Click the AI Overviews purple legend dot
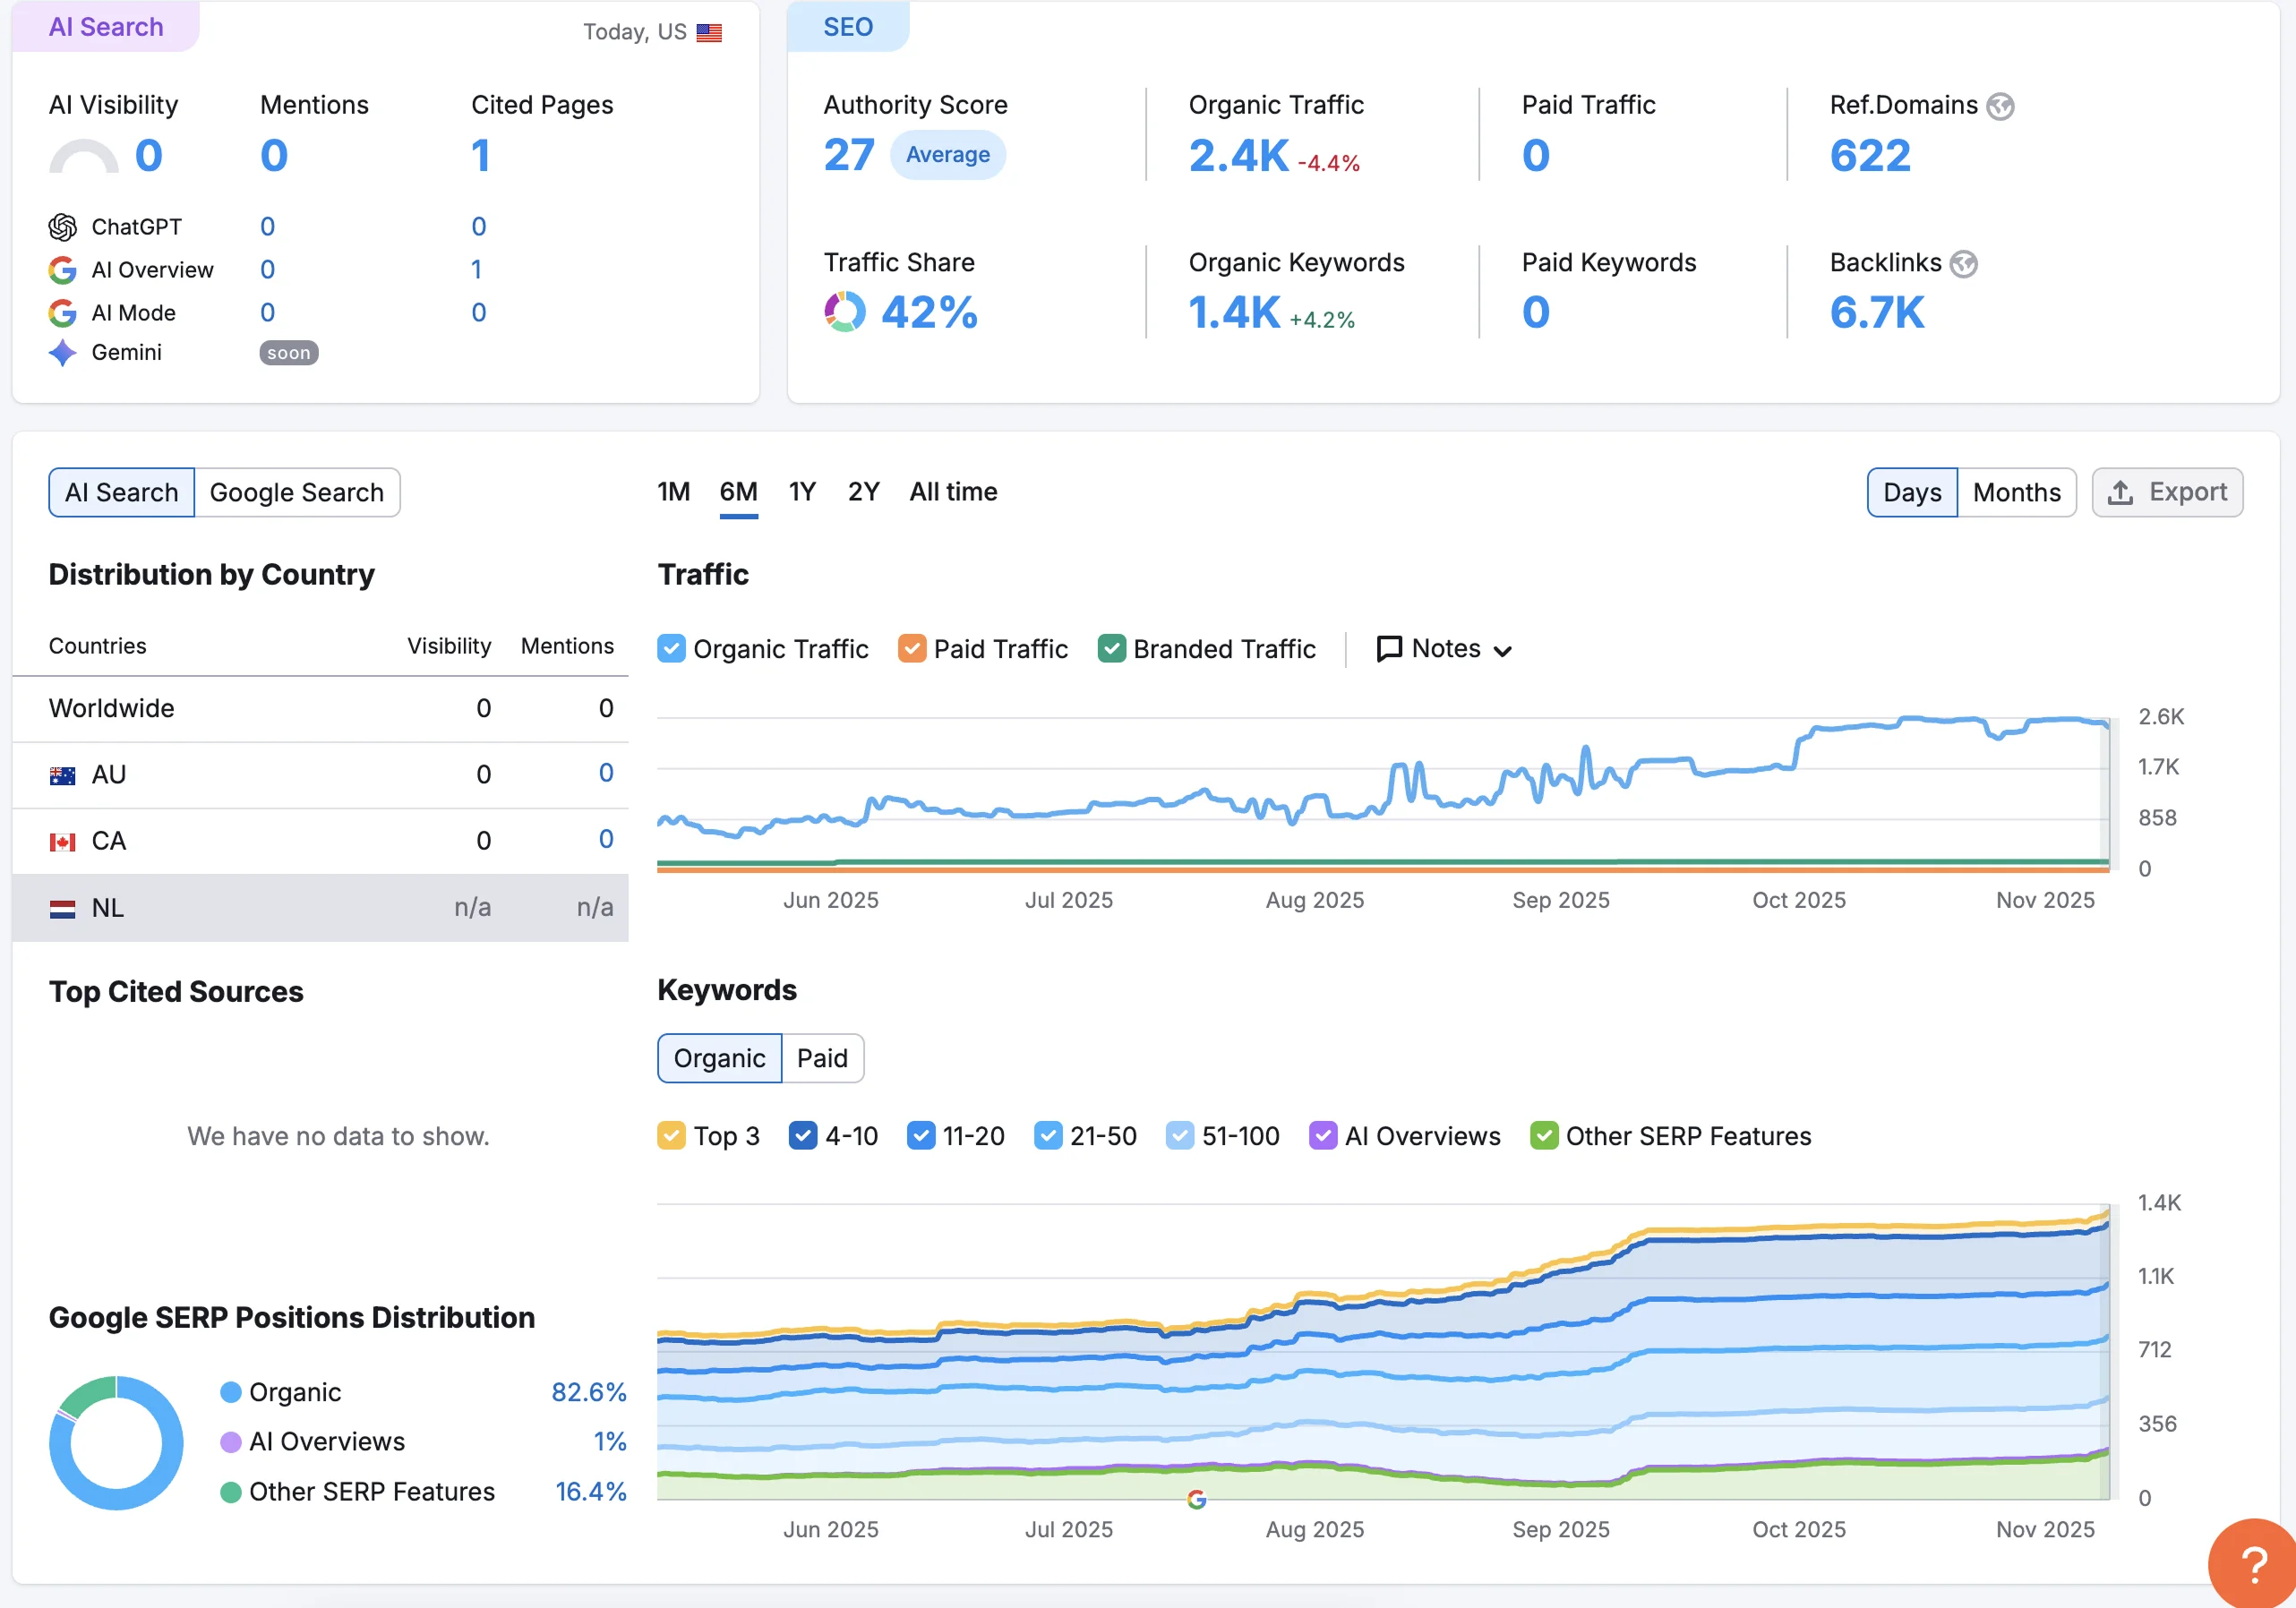Screen dimensions: 2296x1608 (231, 1442)
